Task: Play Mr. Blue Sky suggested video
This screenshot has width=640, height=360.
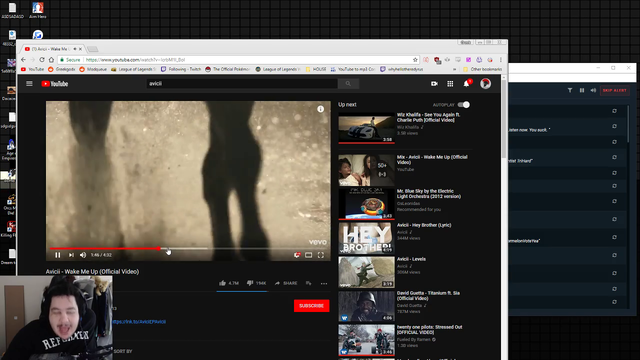Action: 367,203
